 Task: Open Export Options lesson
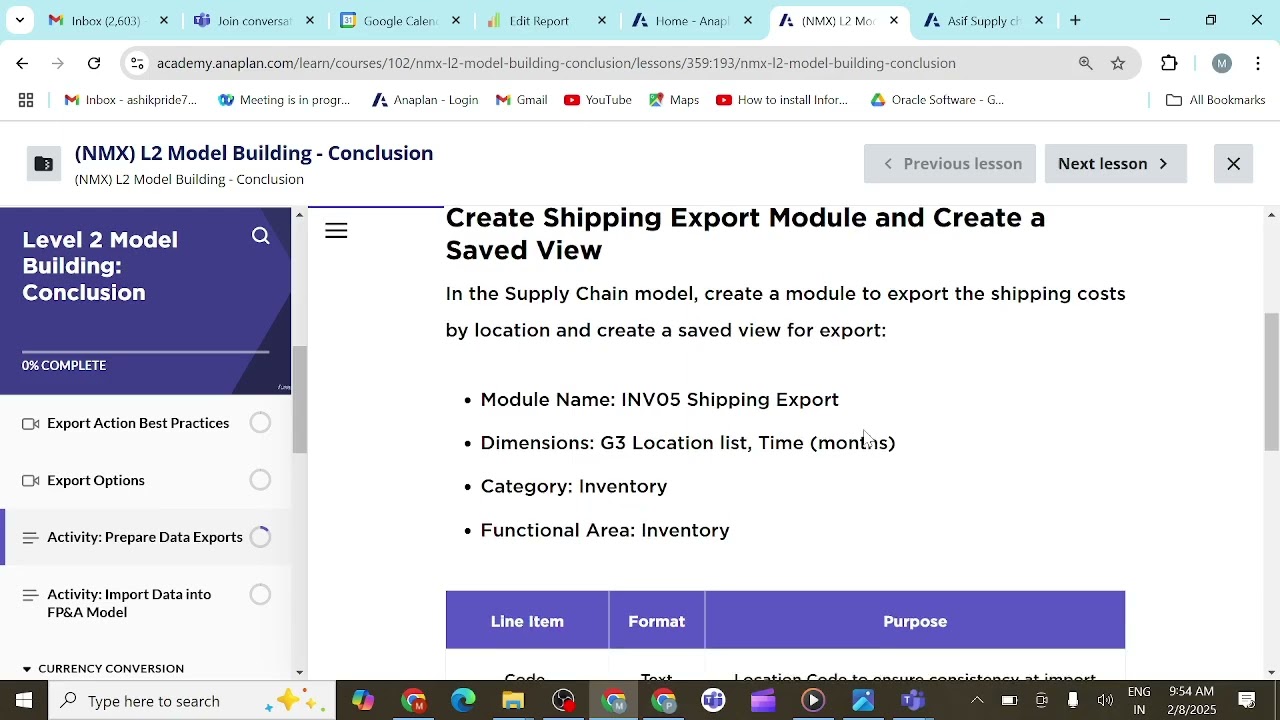(96, 480)
